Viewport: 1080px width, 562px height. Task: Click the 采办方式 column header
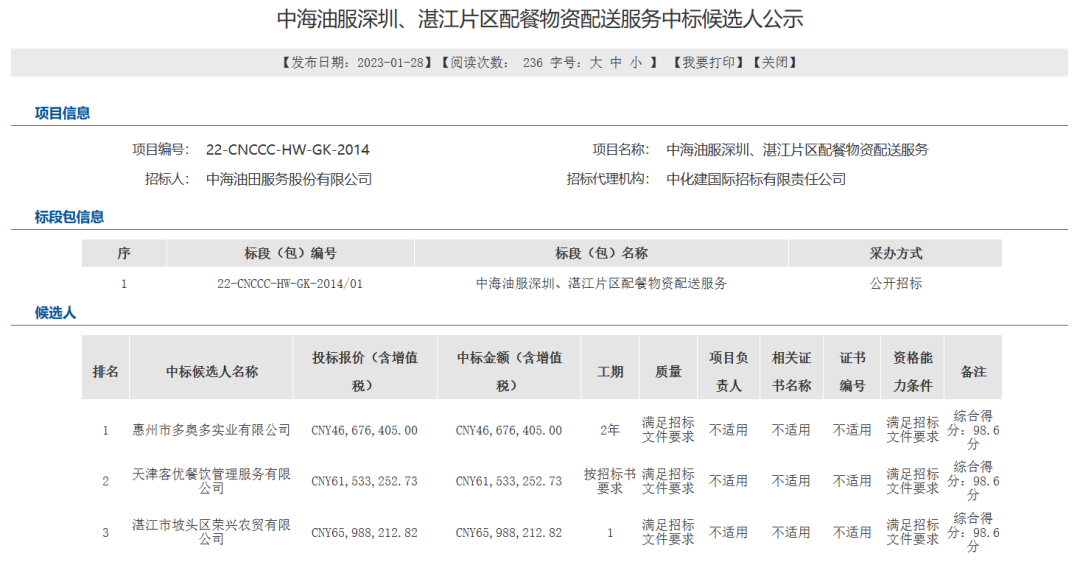(x=895, y=253)
